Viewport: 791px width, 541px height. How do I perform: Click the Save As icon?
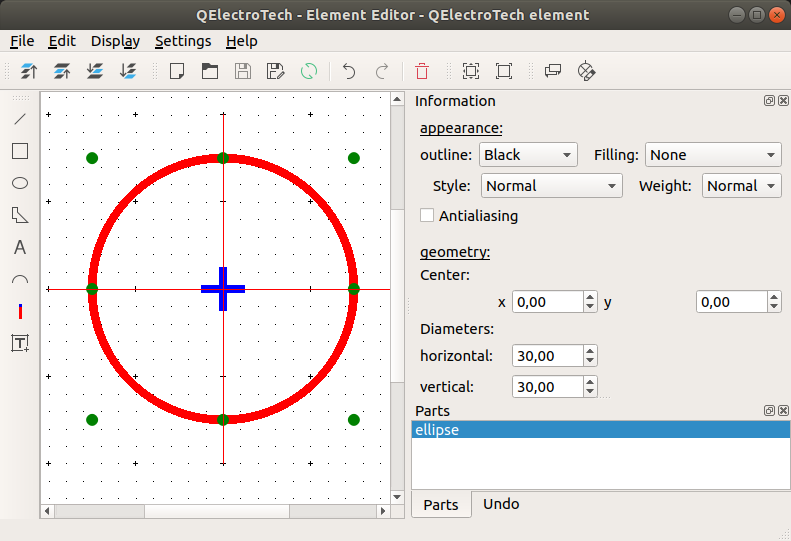click(275, 71)
